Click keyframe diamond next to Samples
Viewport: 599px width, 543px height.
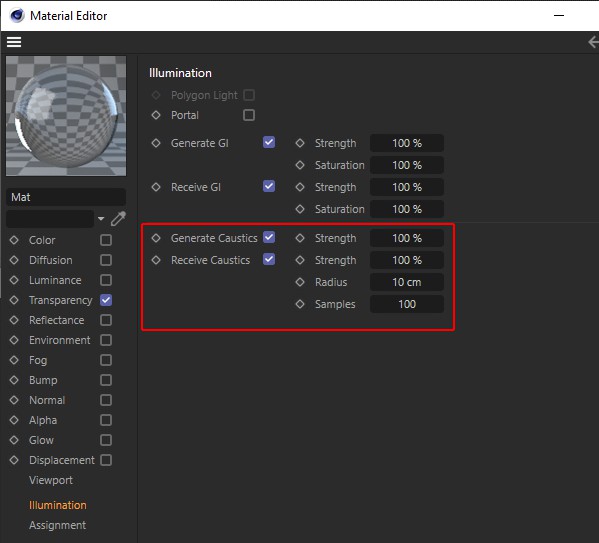(300, 304)
